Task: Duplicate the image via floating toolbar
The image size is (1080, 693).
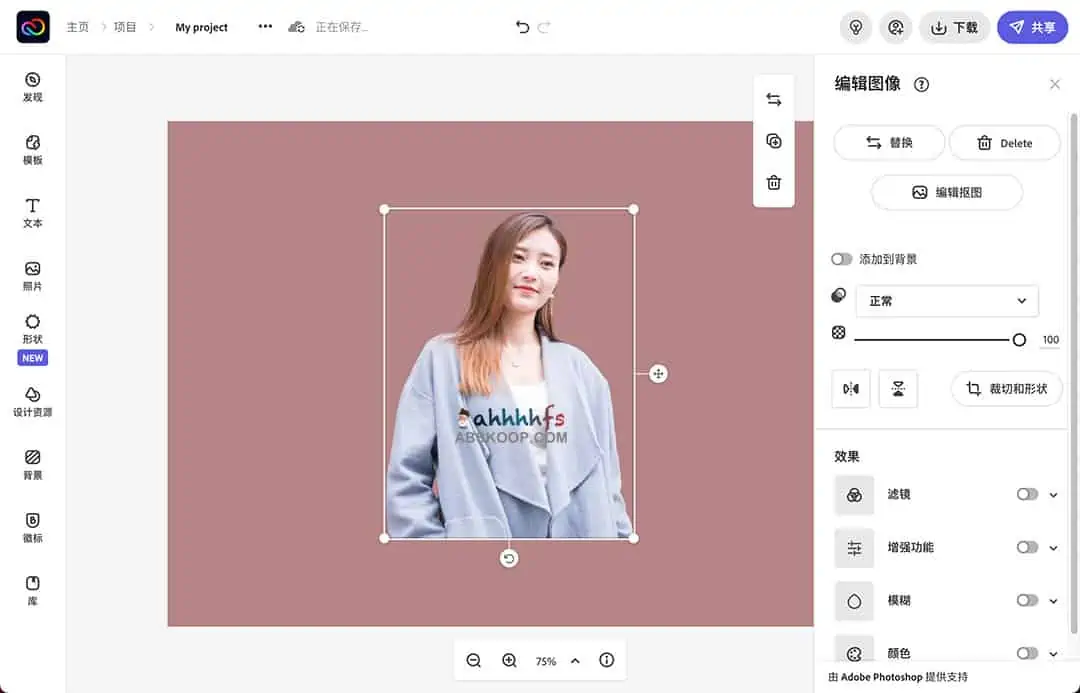Action: coord(773,140)
